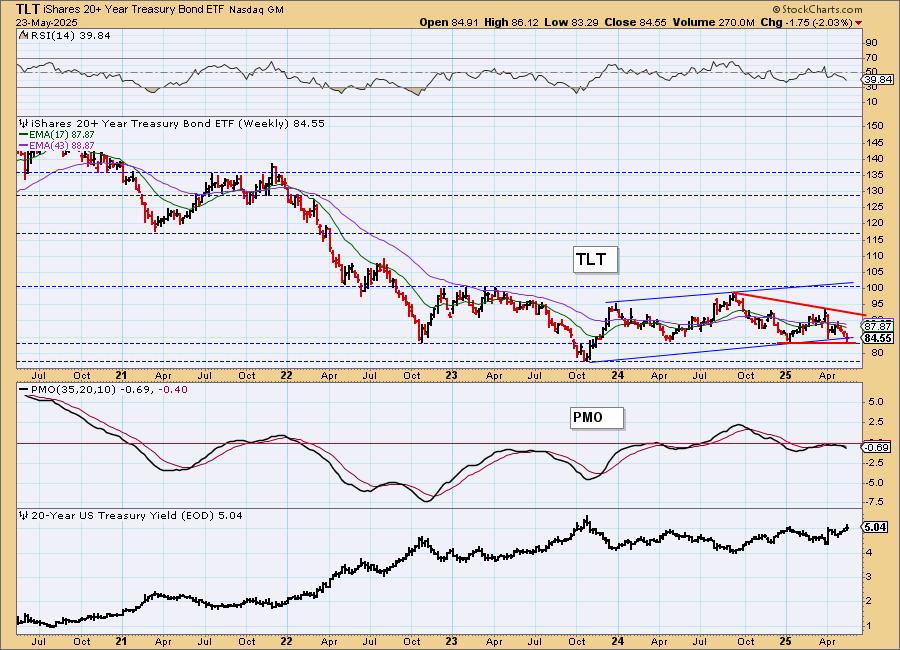Click the green EMA(17) legend line marker
Screen dimensions: 900x650
(x=23, y=134)
